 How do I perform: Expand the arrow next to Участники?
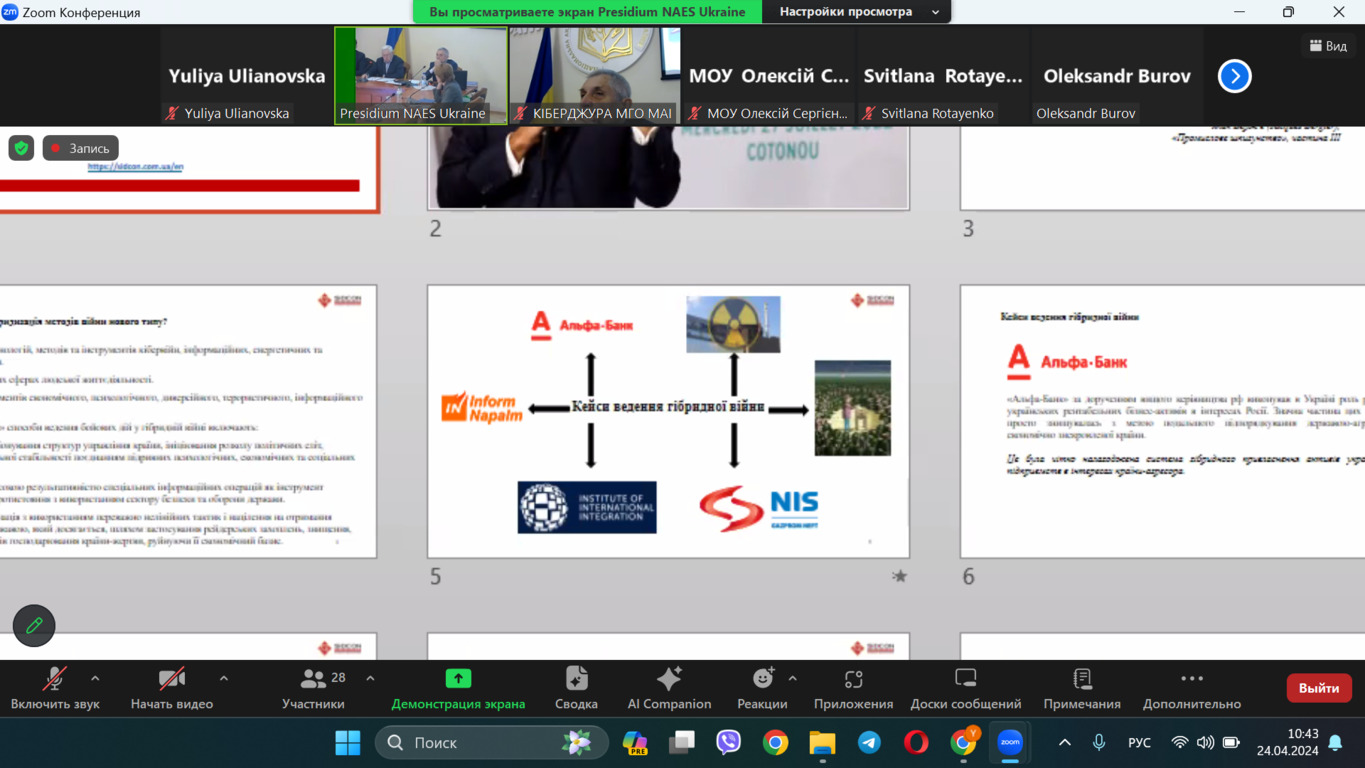coord(370,679)
